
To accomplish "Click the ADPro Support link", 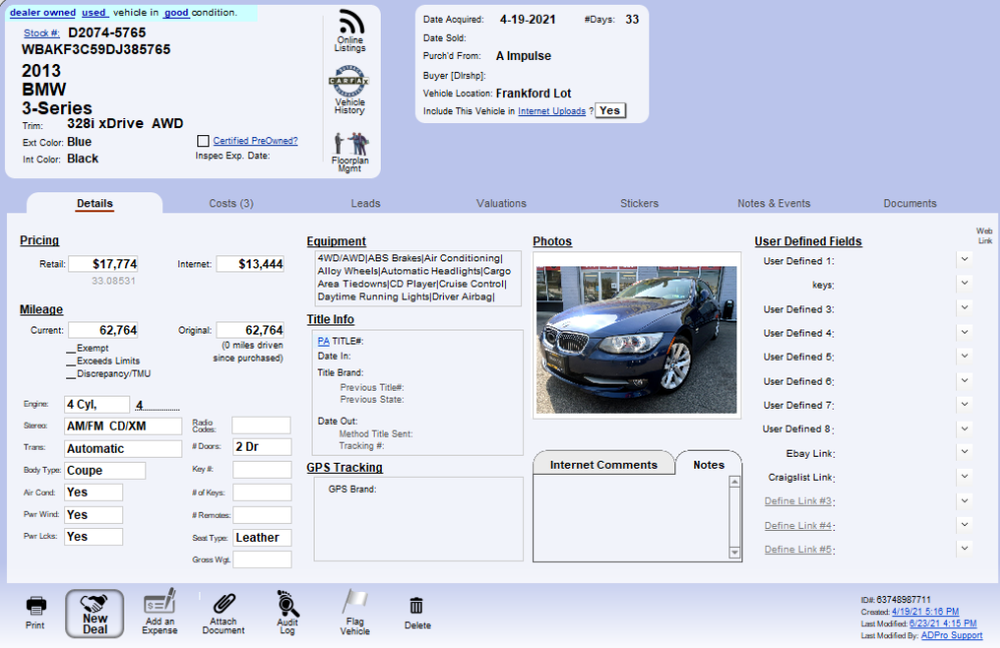I will click(x=952, y=635).
